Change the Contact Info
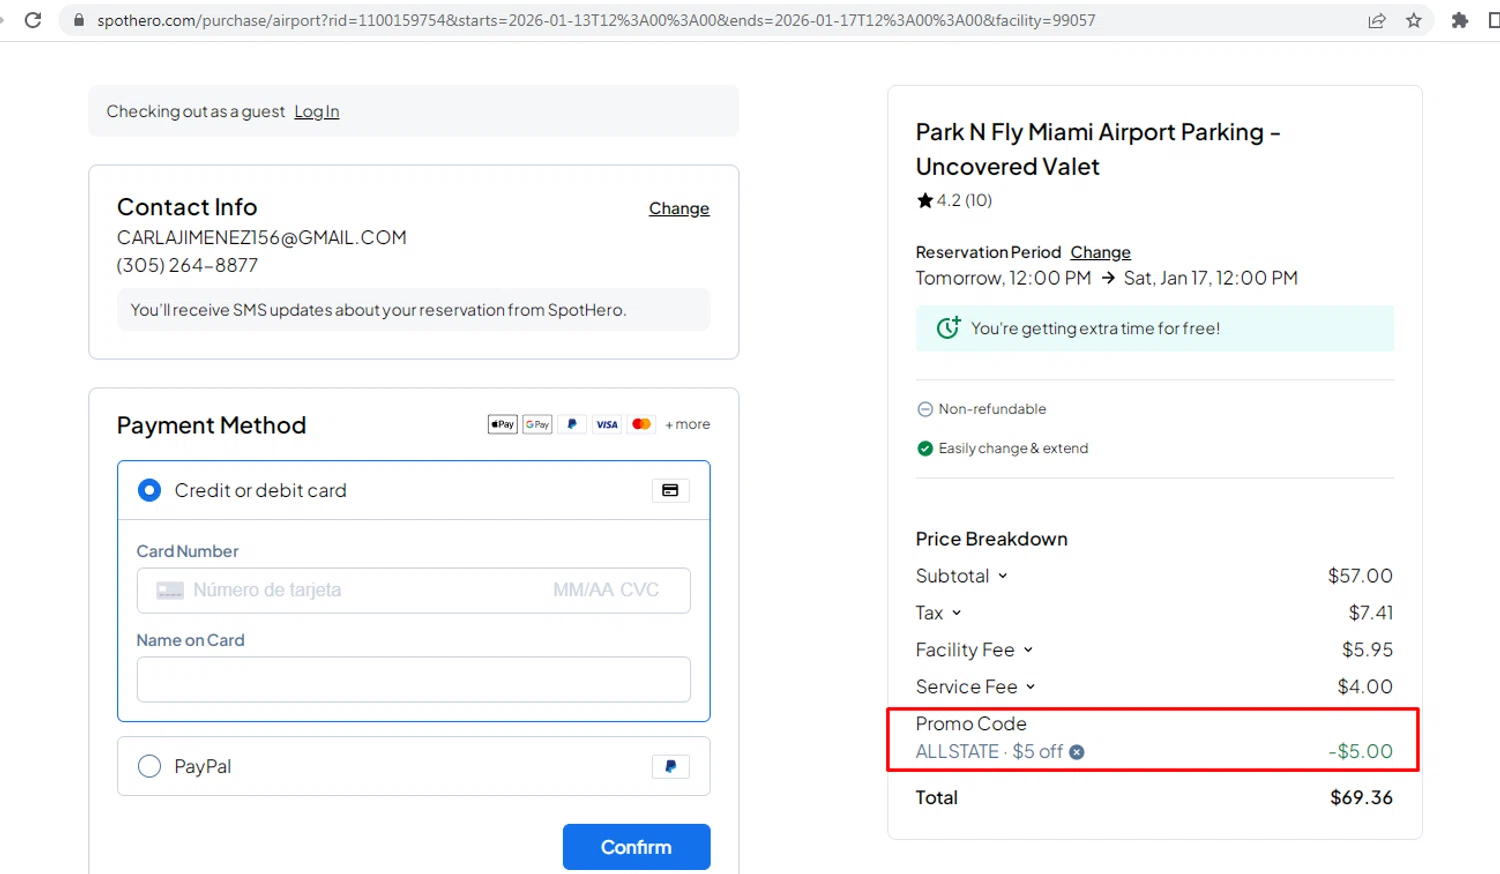The image size is (1500, 874). tap(679, 208)
